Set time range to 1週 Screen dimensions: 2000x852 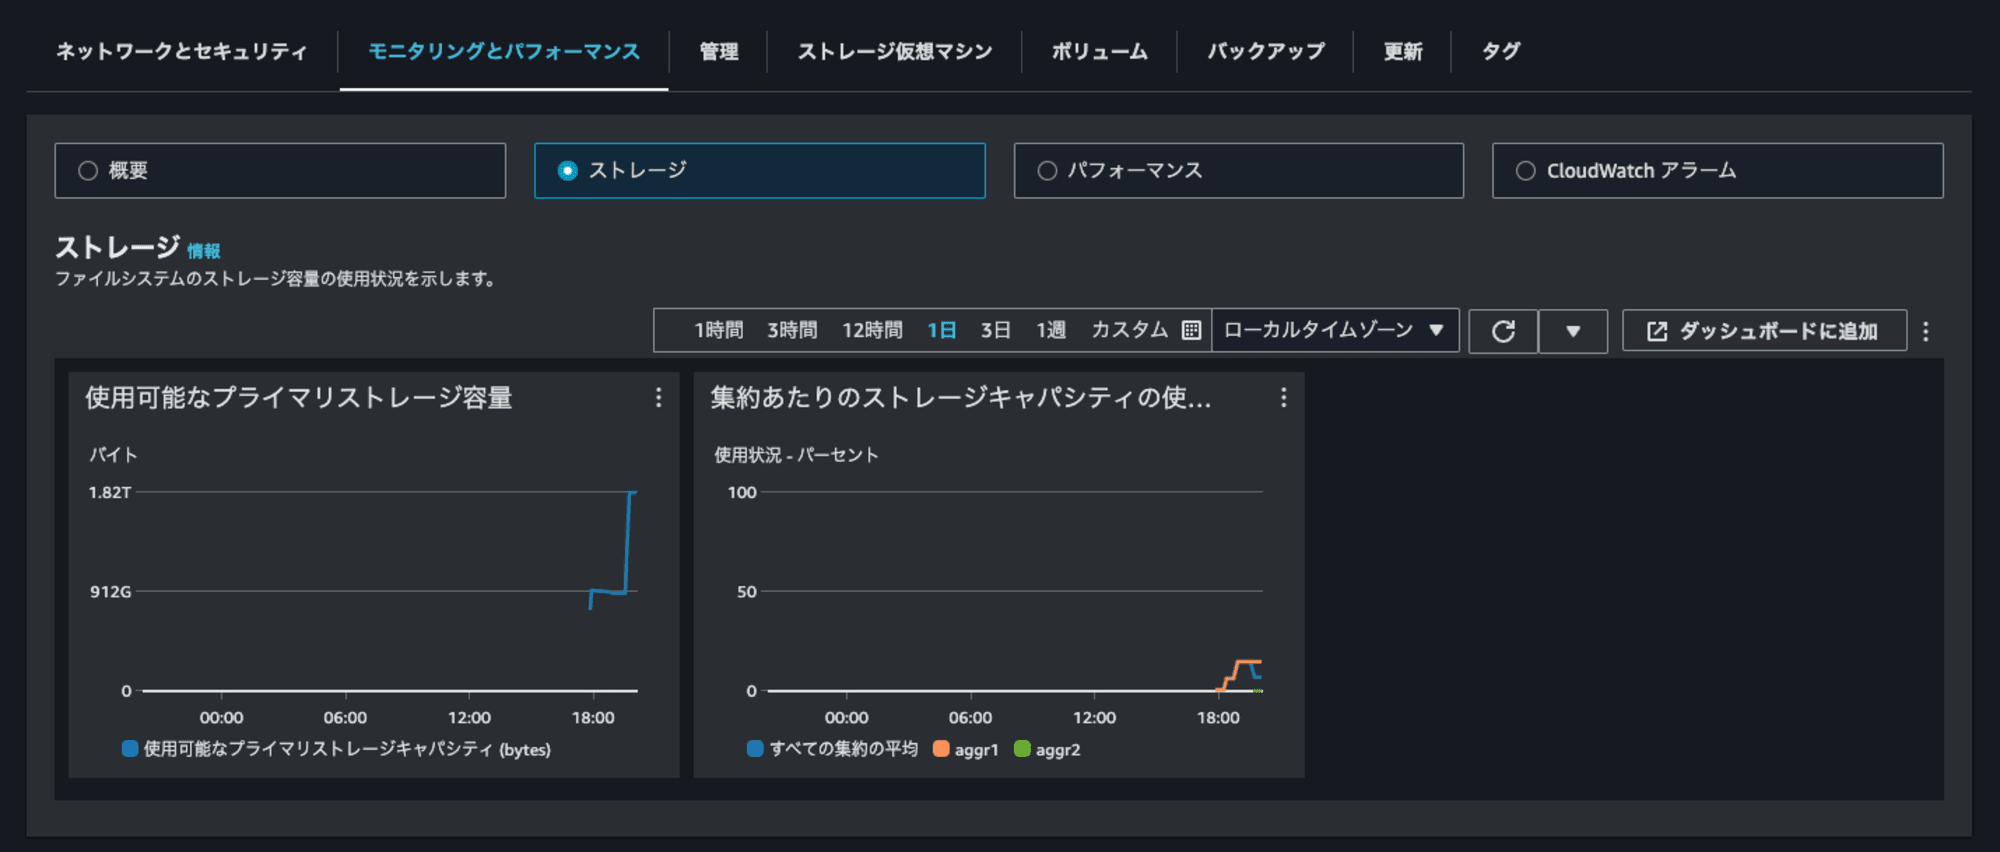1051,330
